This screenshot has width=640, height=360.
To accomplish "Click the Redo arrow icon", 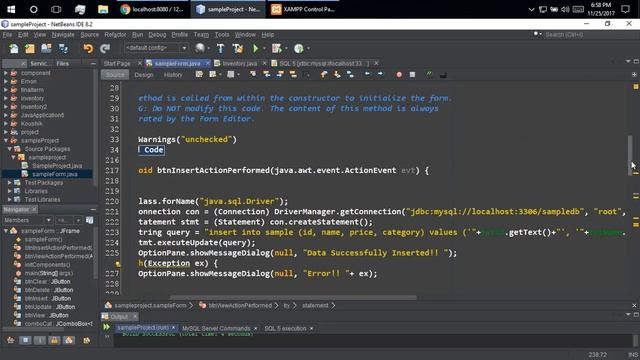I will coord(105,49).
